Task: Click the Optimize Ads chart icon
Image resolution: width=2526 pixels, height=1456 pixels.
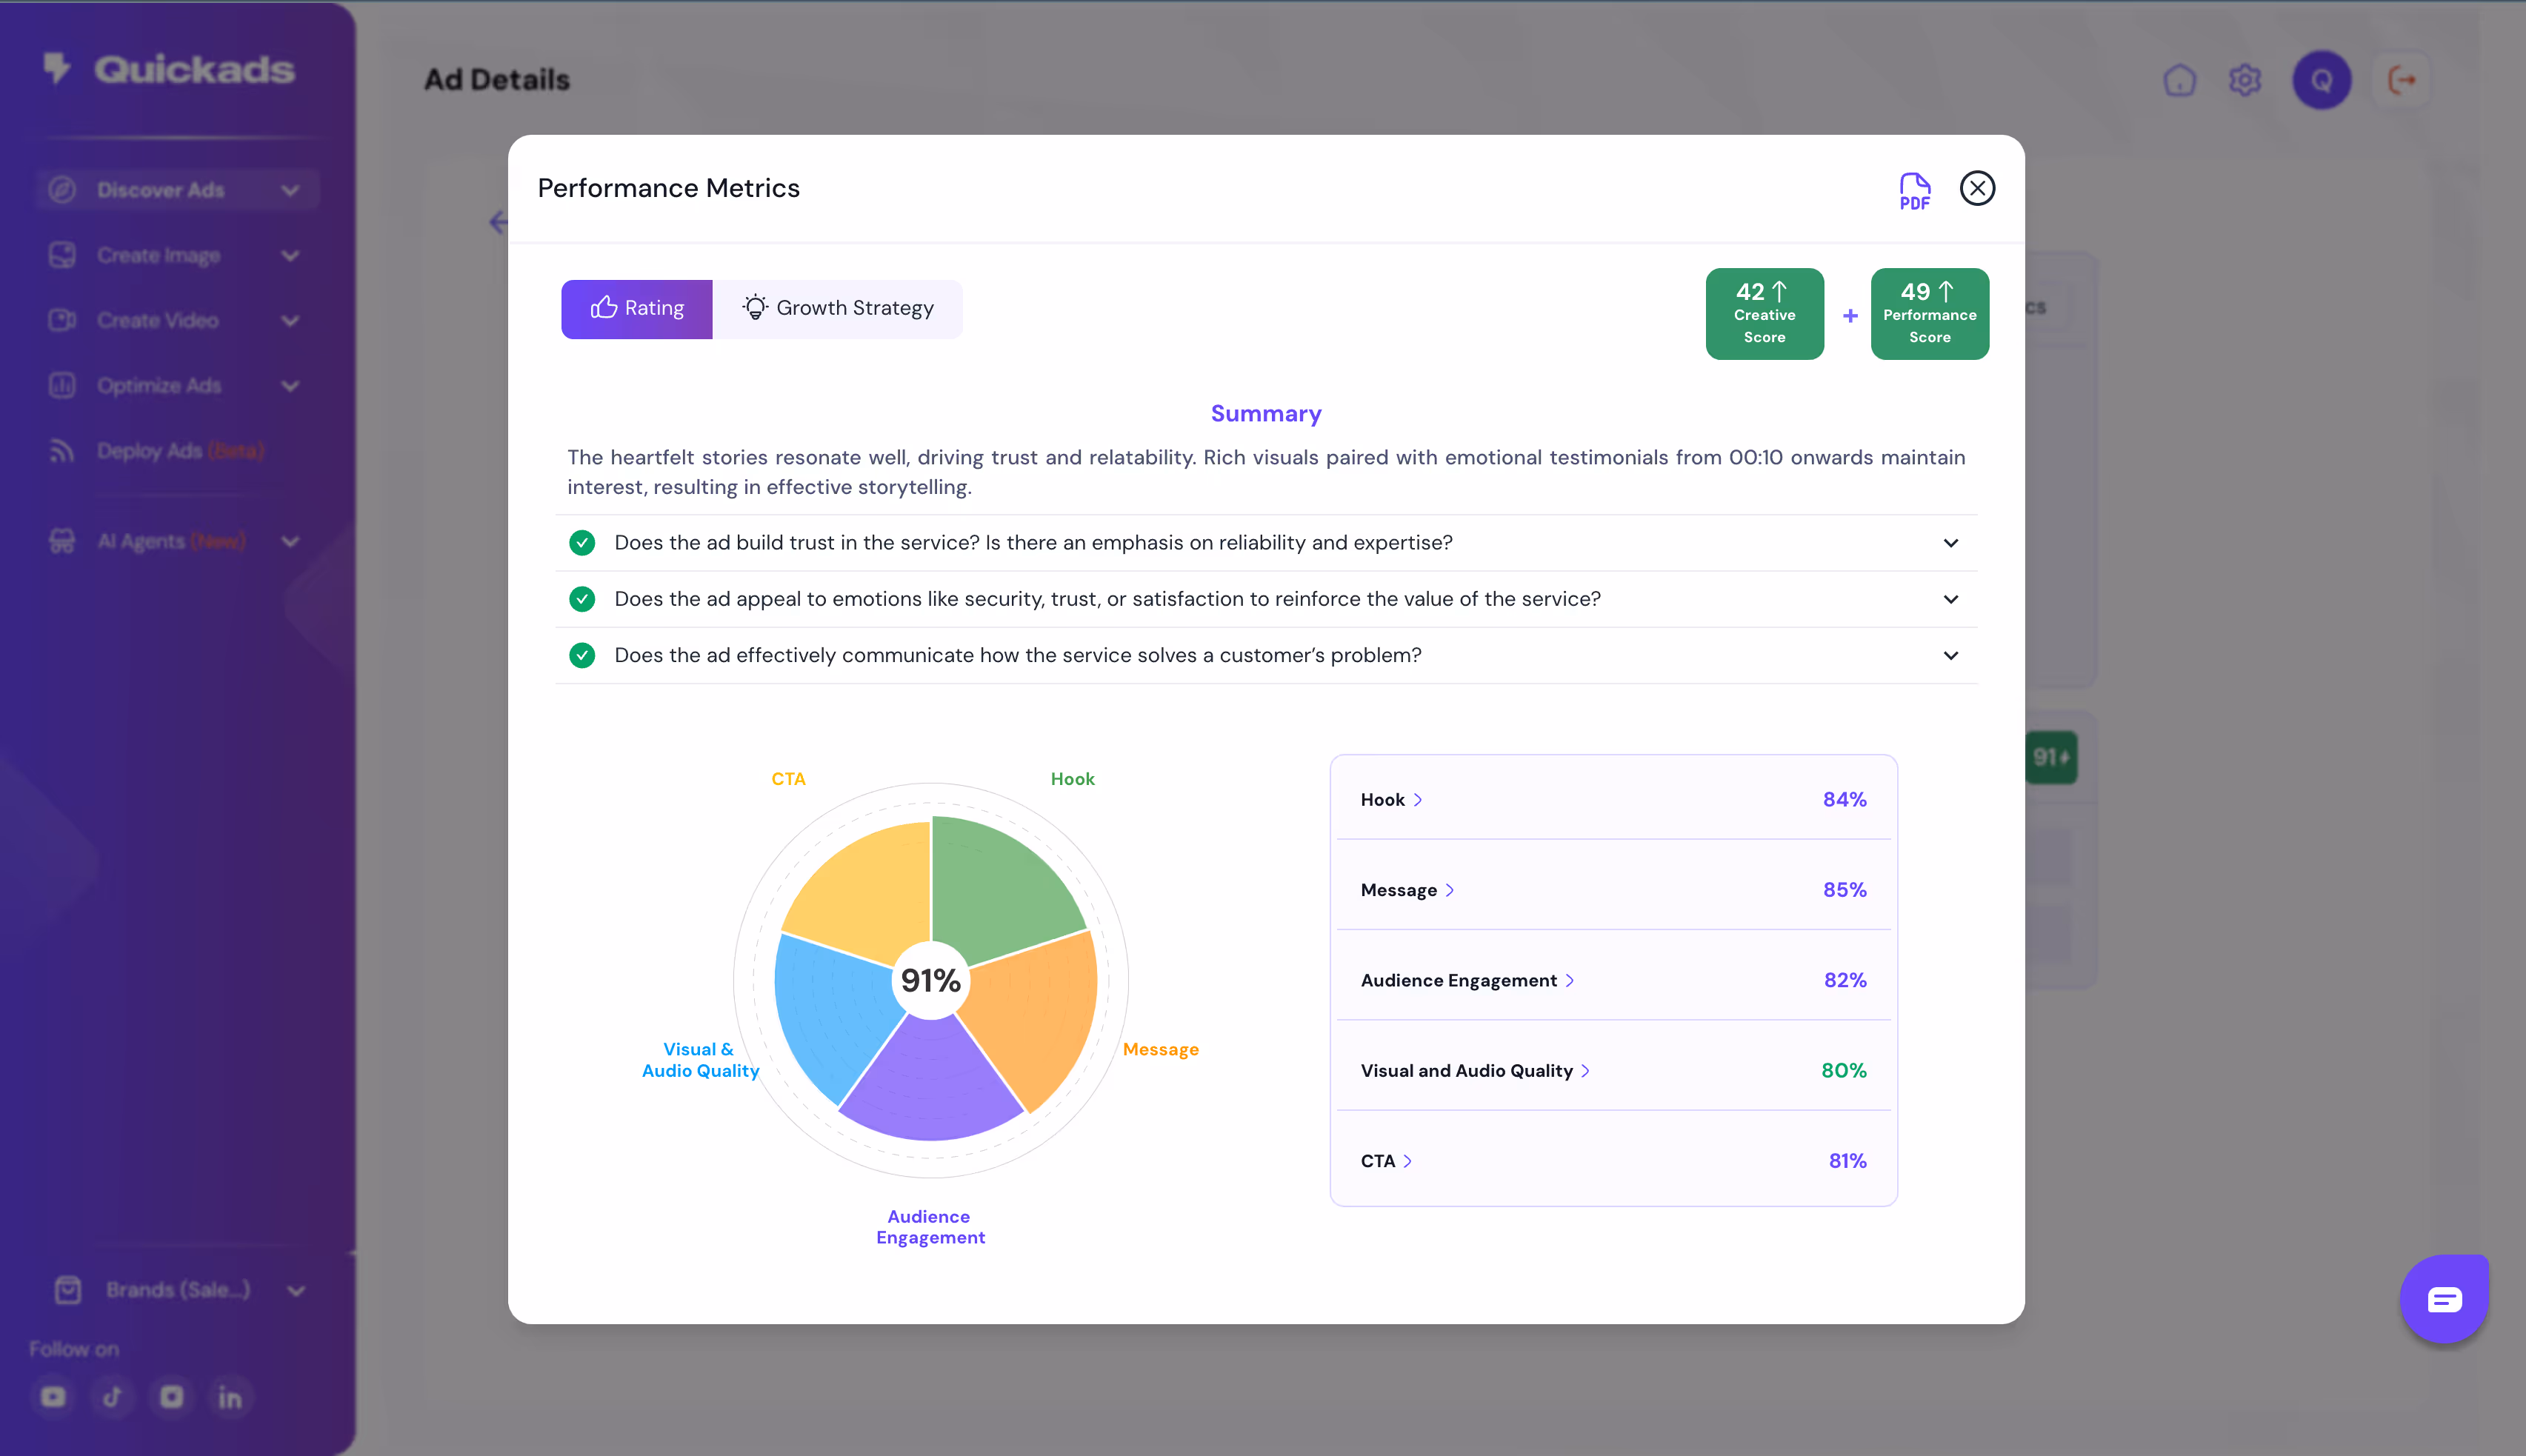Action: click(62, 385)
